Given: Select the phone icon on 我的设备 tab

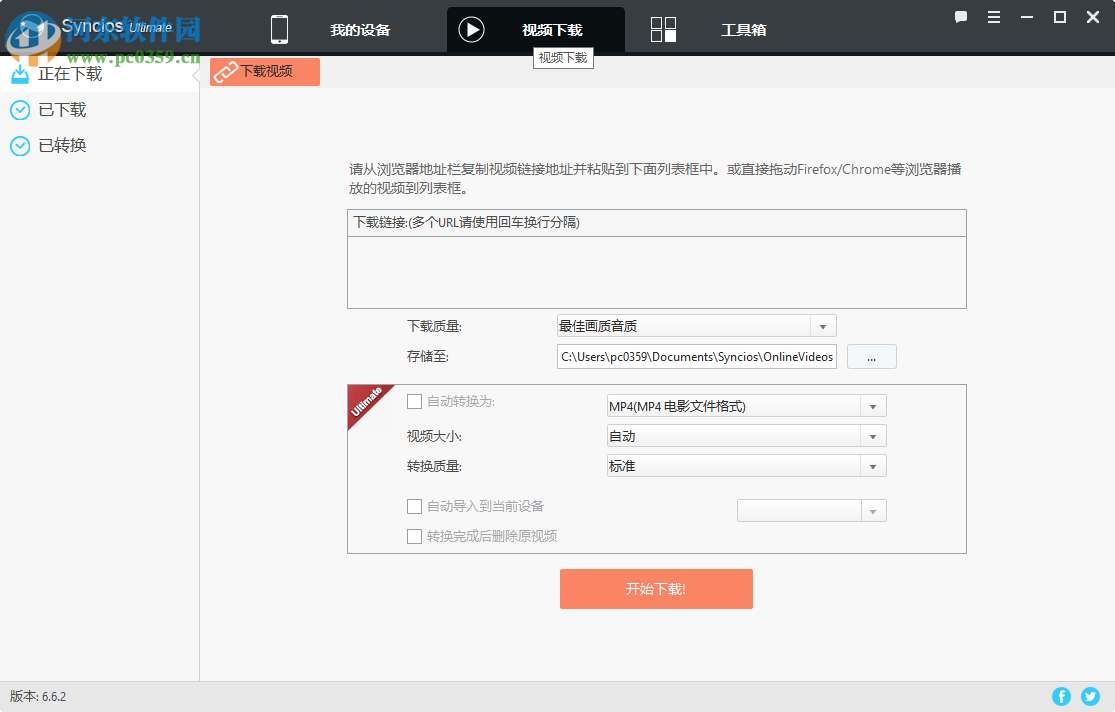Looking at the screenshot, I should point(279,28).
